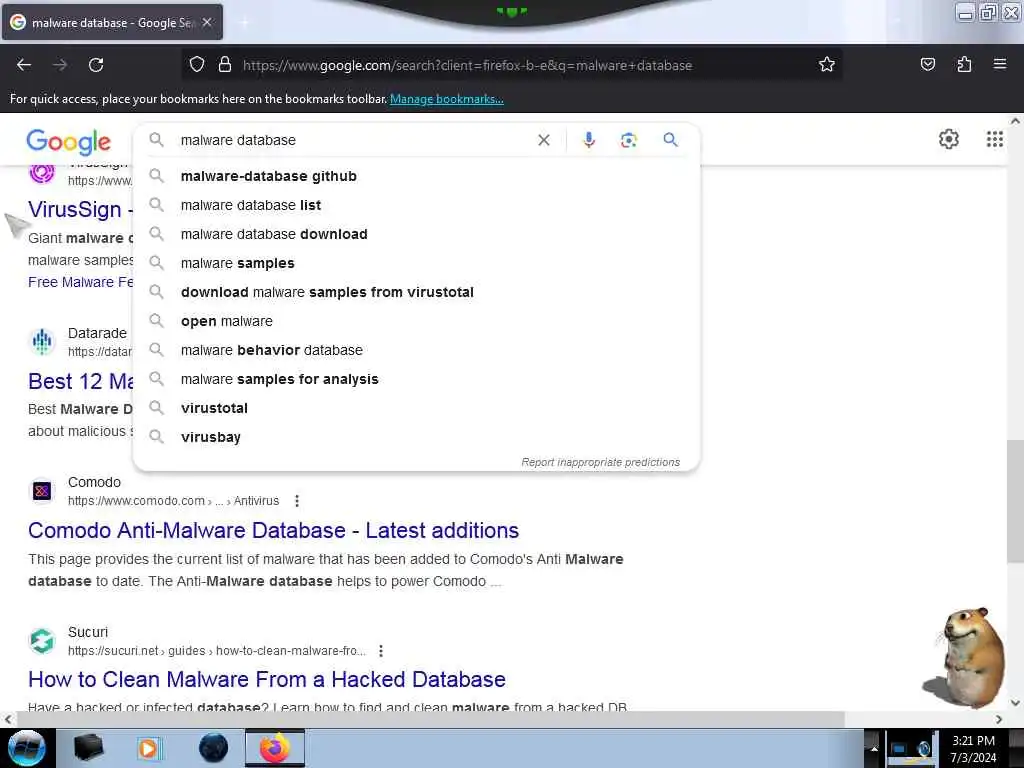Open the Google apps grid icon
This screenshot has height=768, width=1024.
click(x=994, y=139)
